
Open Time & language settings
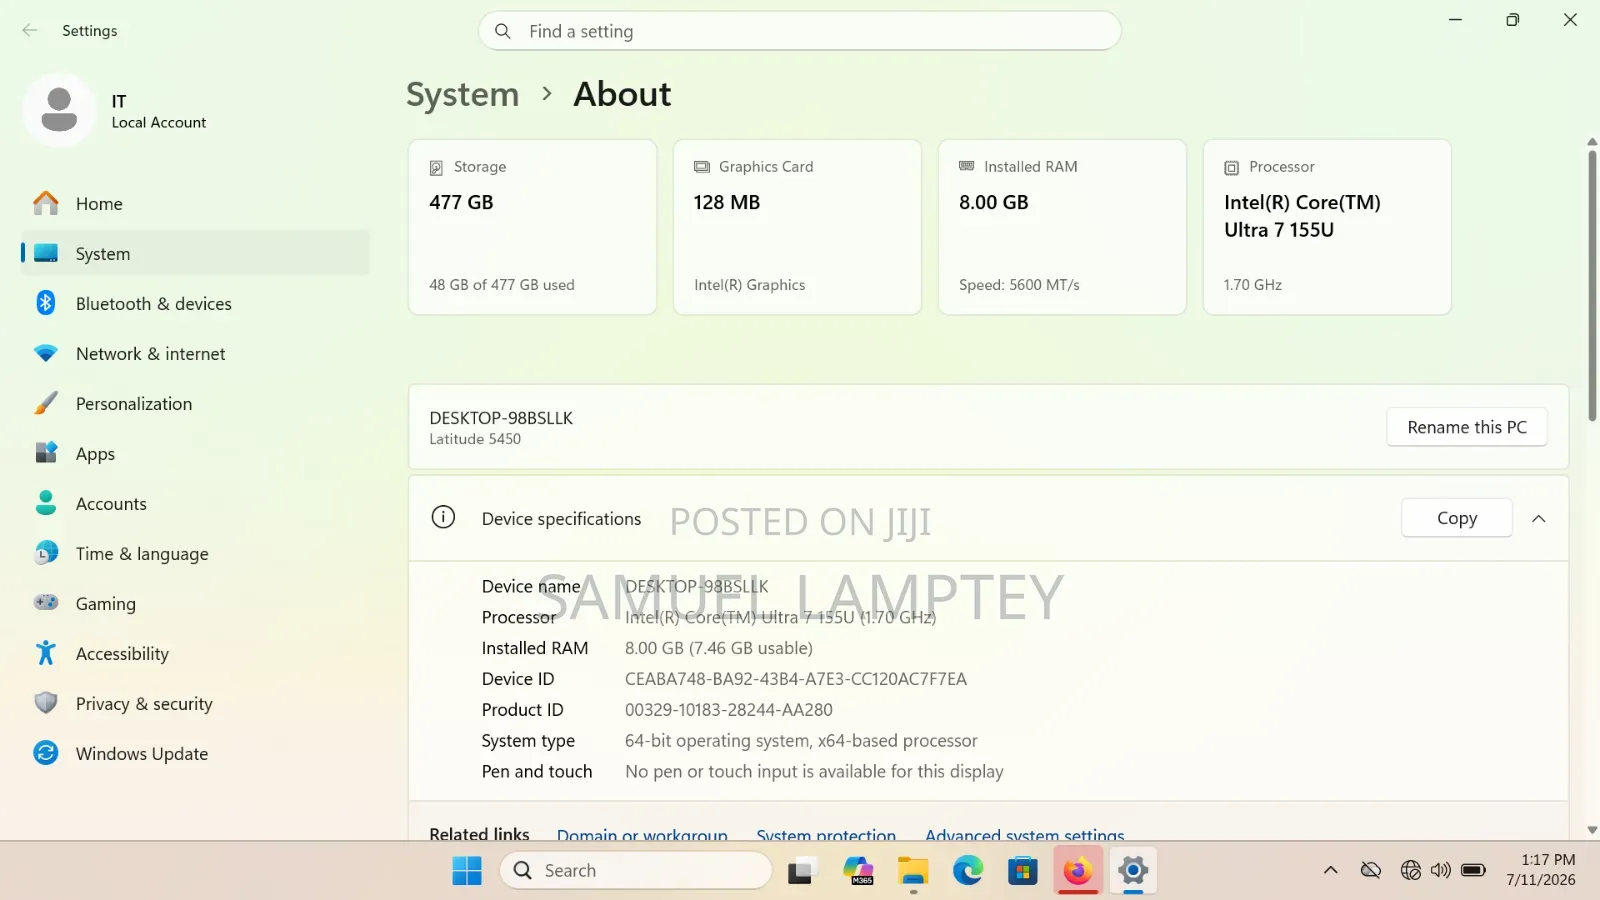coord(195,554)
